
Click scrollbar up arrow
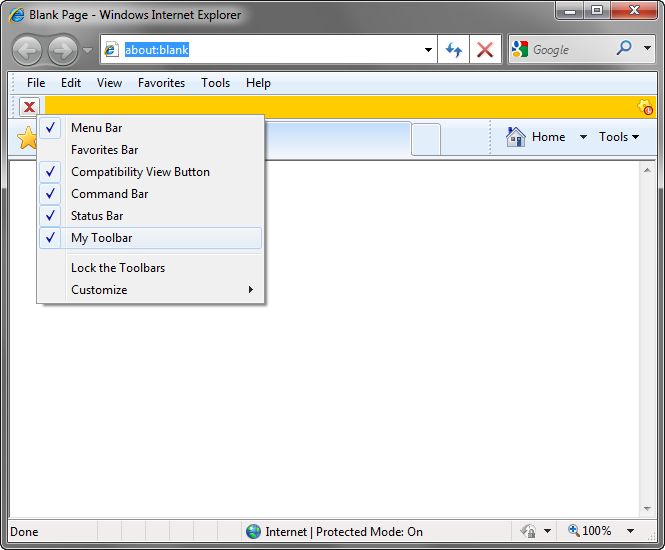[x=647, y=170]
